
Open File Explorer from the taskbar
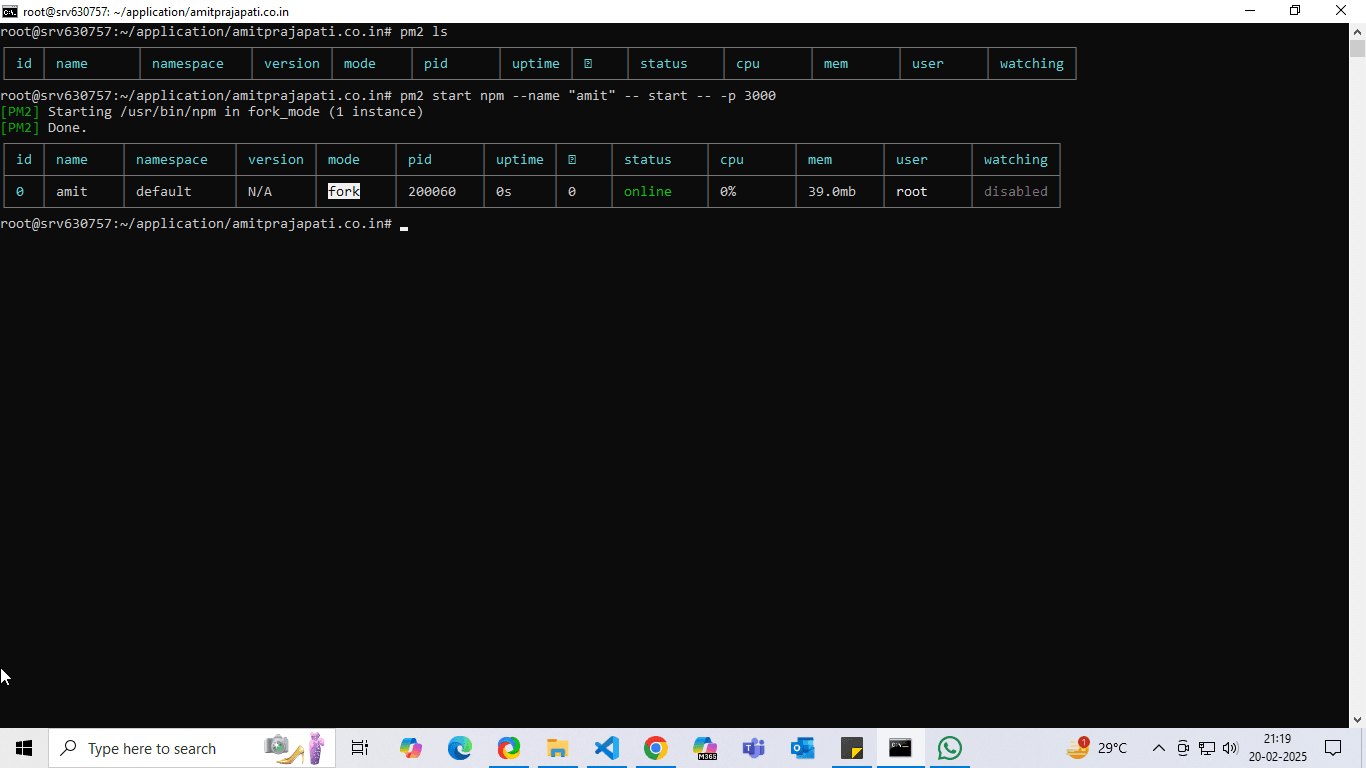(558, 748)
